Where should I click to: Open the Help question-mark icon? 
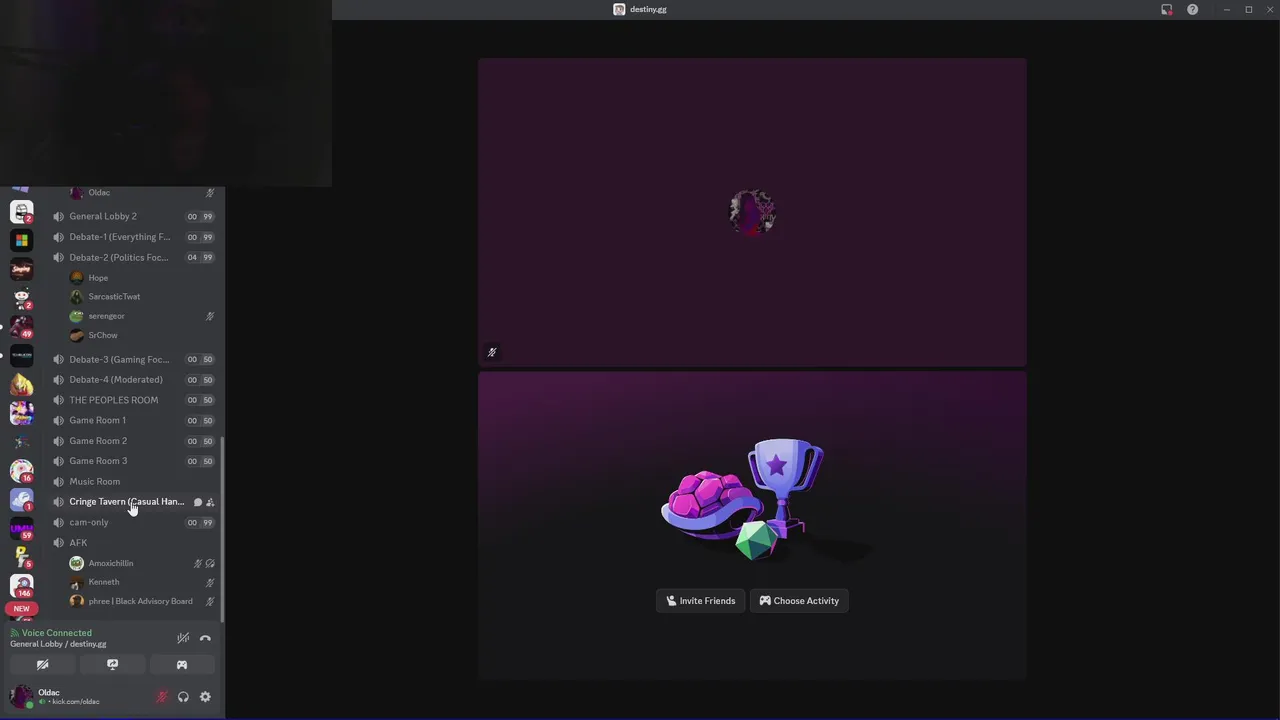click(1192, 9)
